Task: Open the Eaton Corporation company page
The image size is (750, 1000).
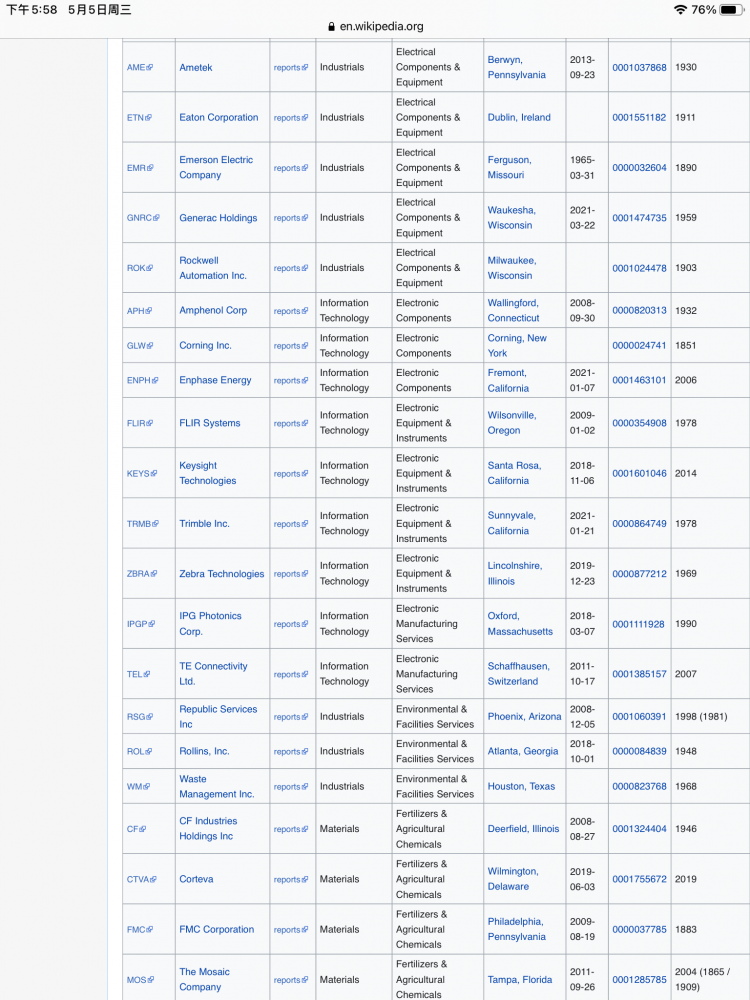Action: tap(218, 118)
